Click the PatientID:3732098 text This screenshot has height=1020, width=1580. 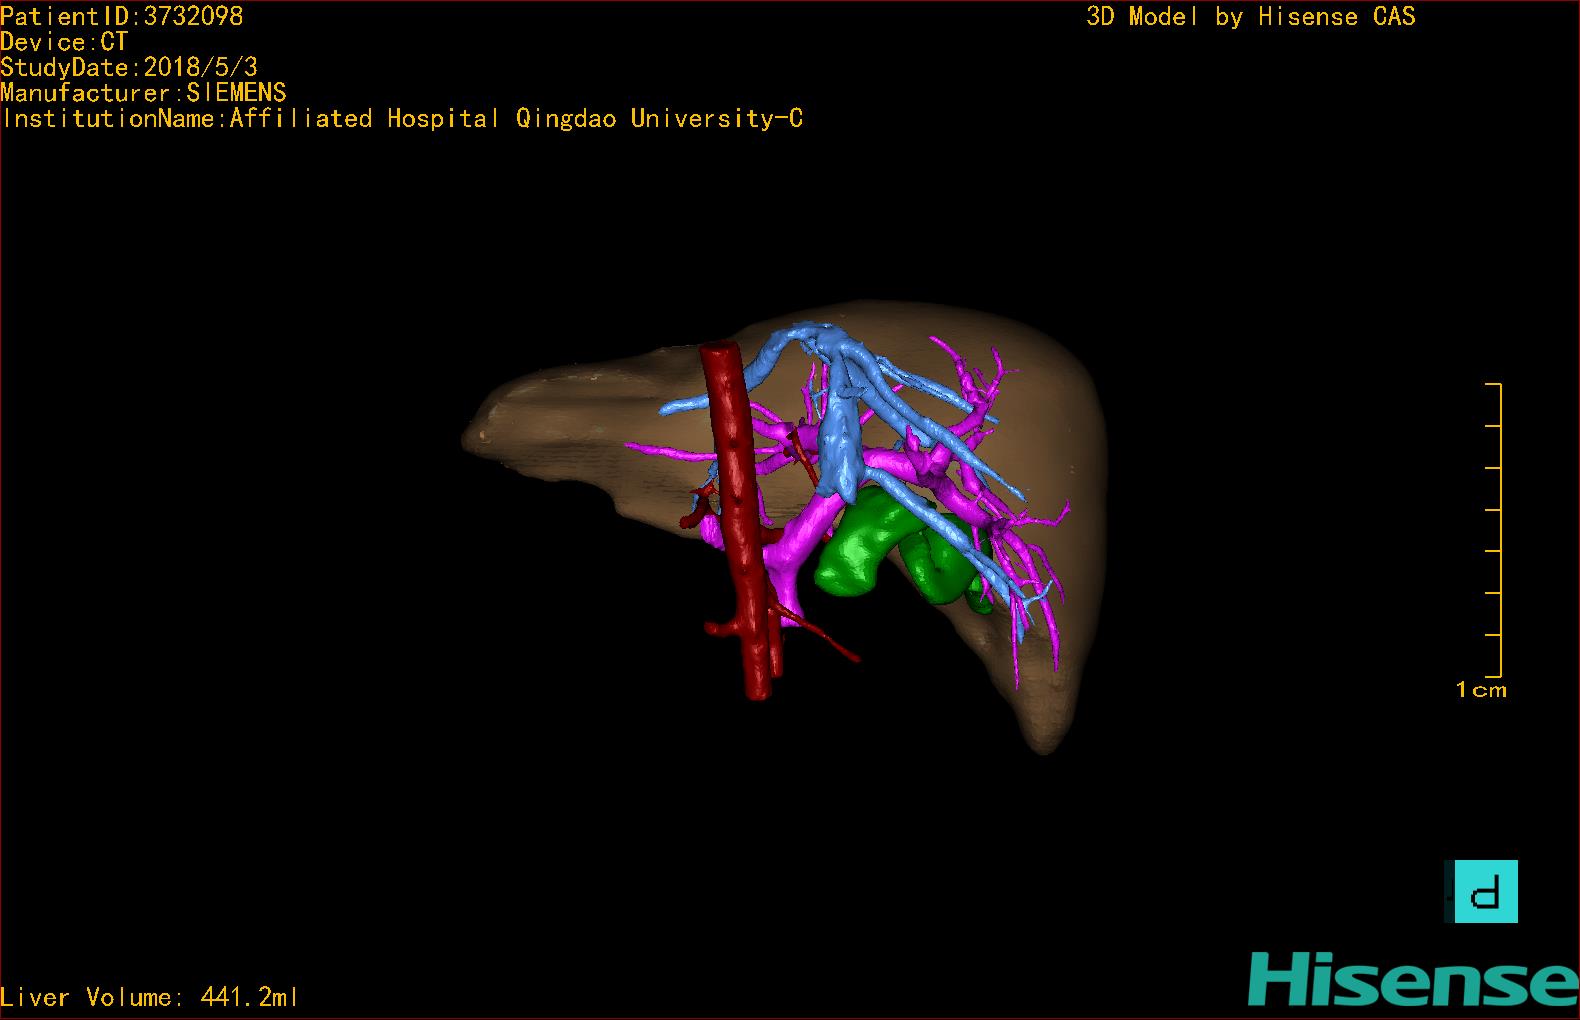point(121,16)
